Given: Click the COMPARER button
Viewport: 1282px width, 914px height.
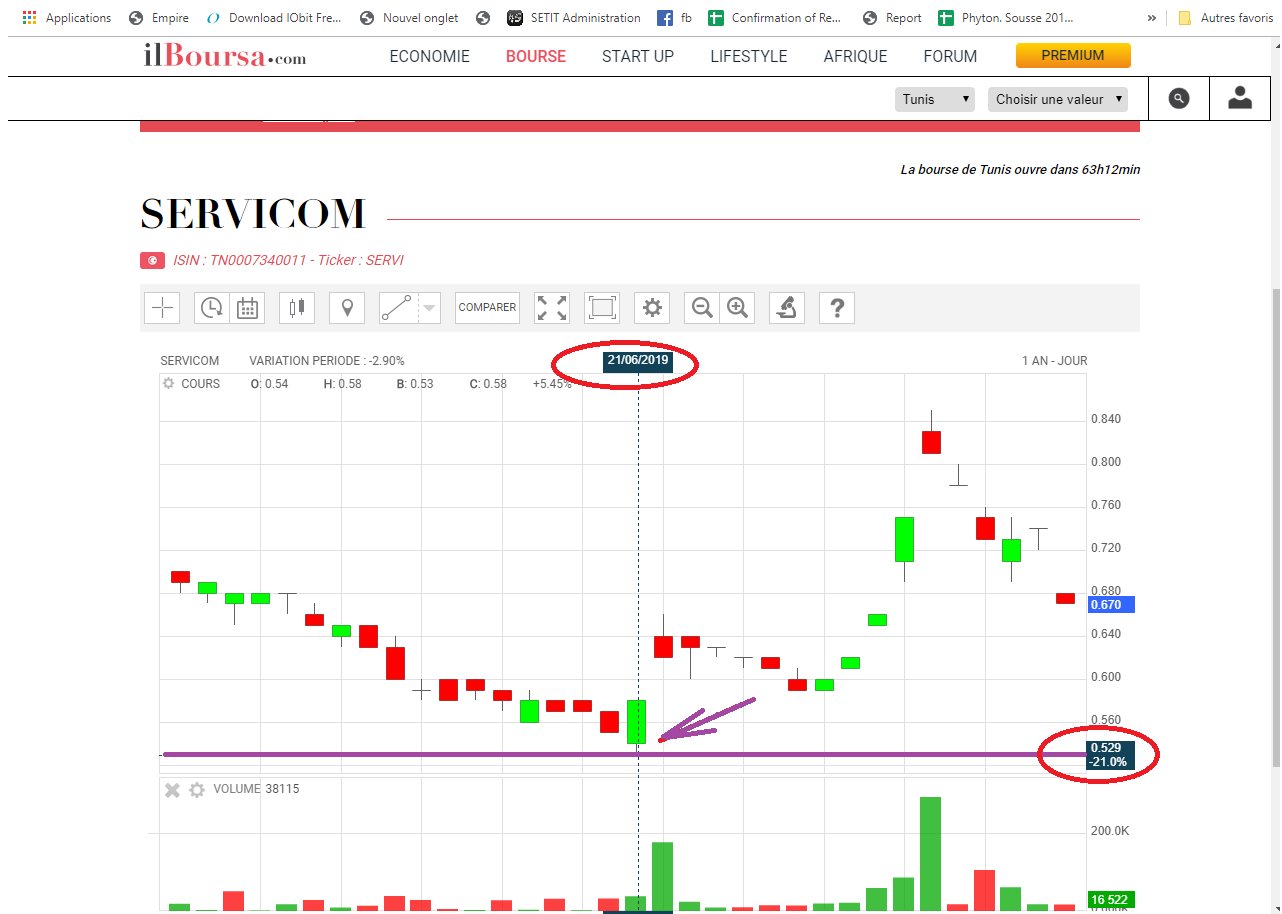Looking at the screenshot, I should point(487,308).
